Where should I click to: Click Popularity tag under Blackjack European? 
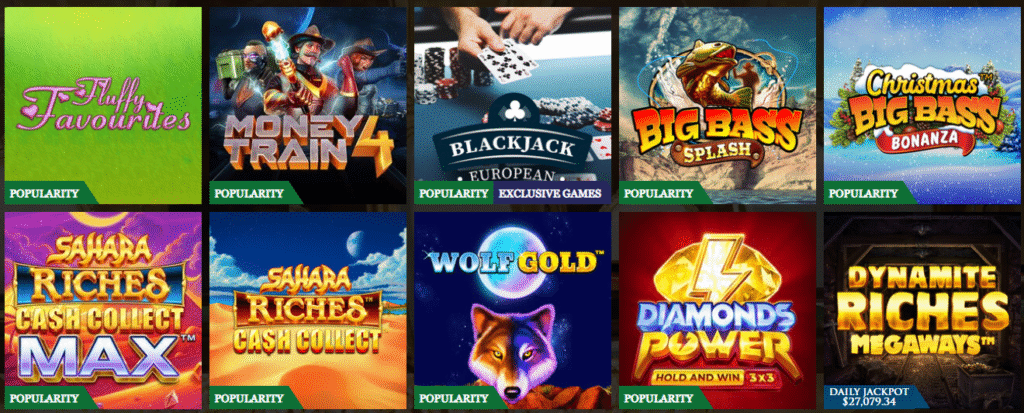tap(454, 193)
